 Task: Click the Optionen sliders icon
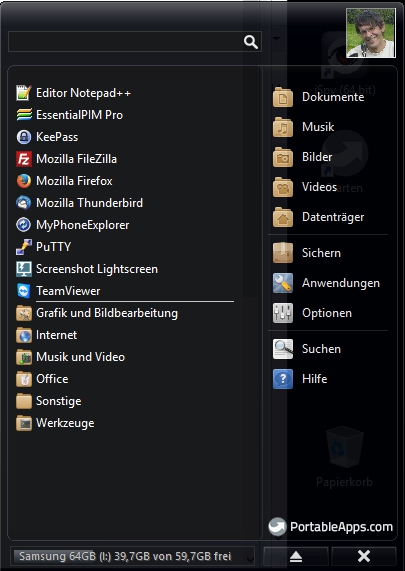[x=283, y=313]
